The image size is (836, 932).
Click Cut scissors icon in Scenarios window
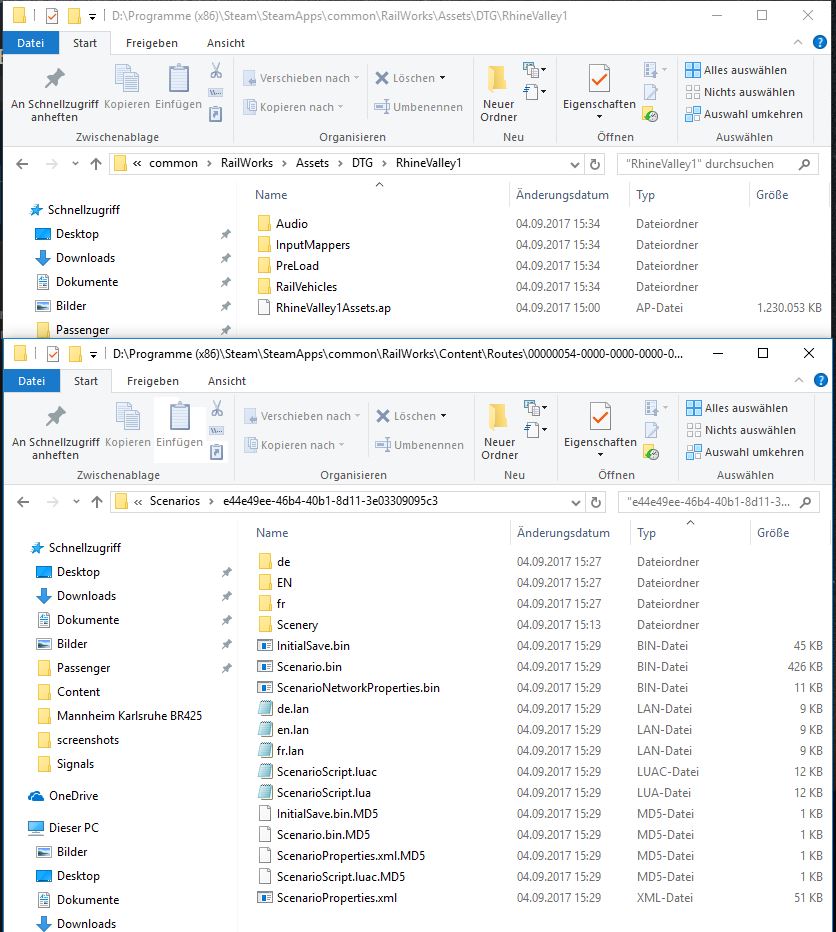click(x=217, y=409)
